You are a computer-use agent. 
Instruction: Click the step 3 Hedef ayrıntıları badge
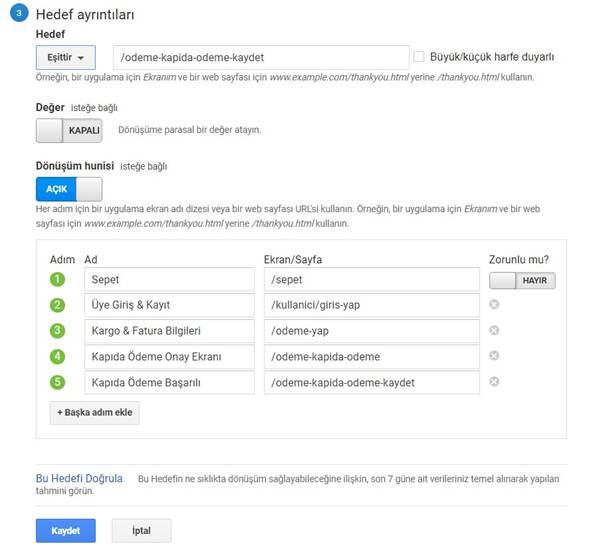(x=20, y=14)
